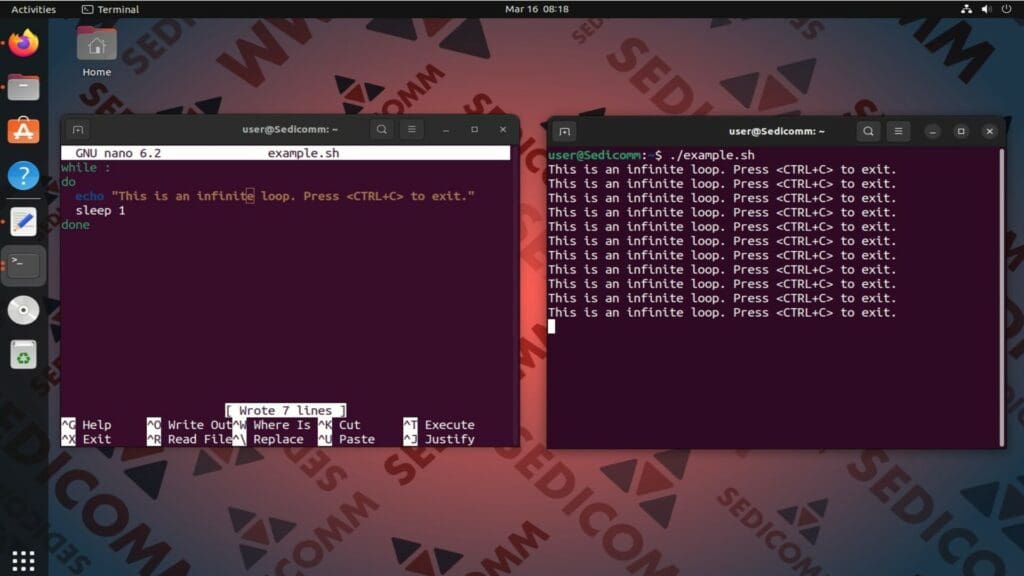Select the ./example.sh command in right terminal
This screenshot has width=1024, height=576.
(712, 155)
